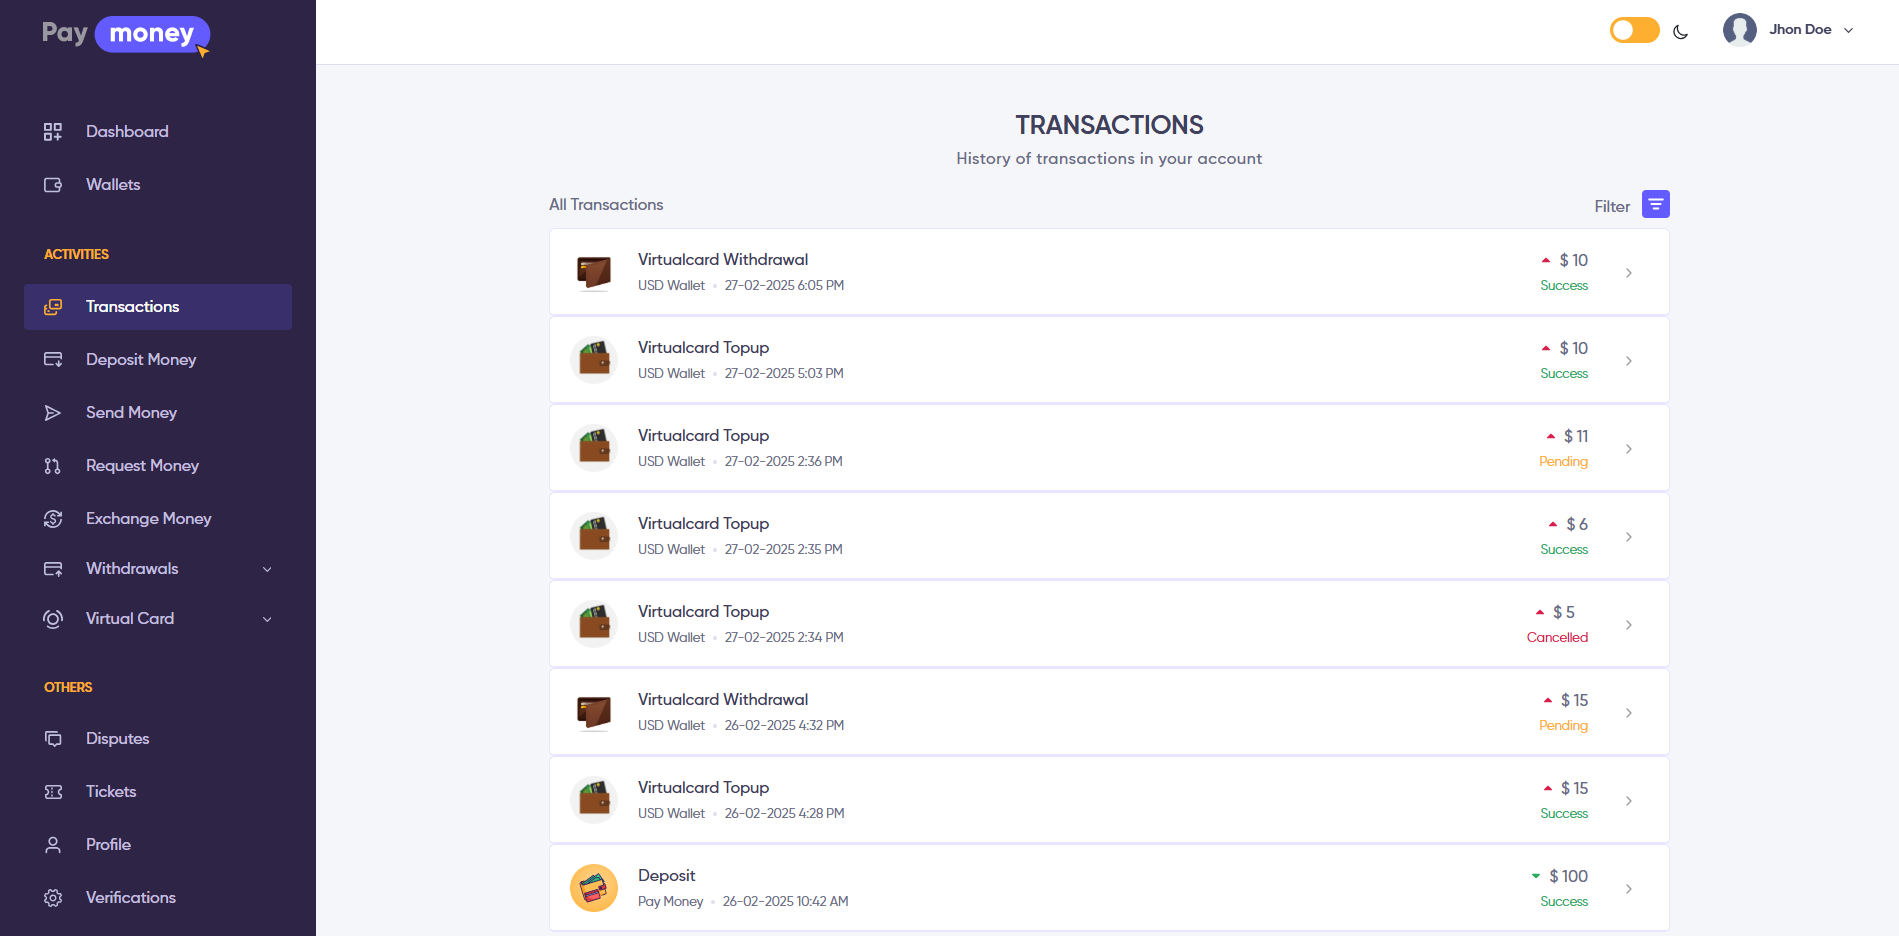Click the Exchange Money icon
Screen dimensions: 1899x936
(53, 519)
